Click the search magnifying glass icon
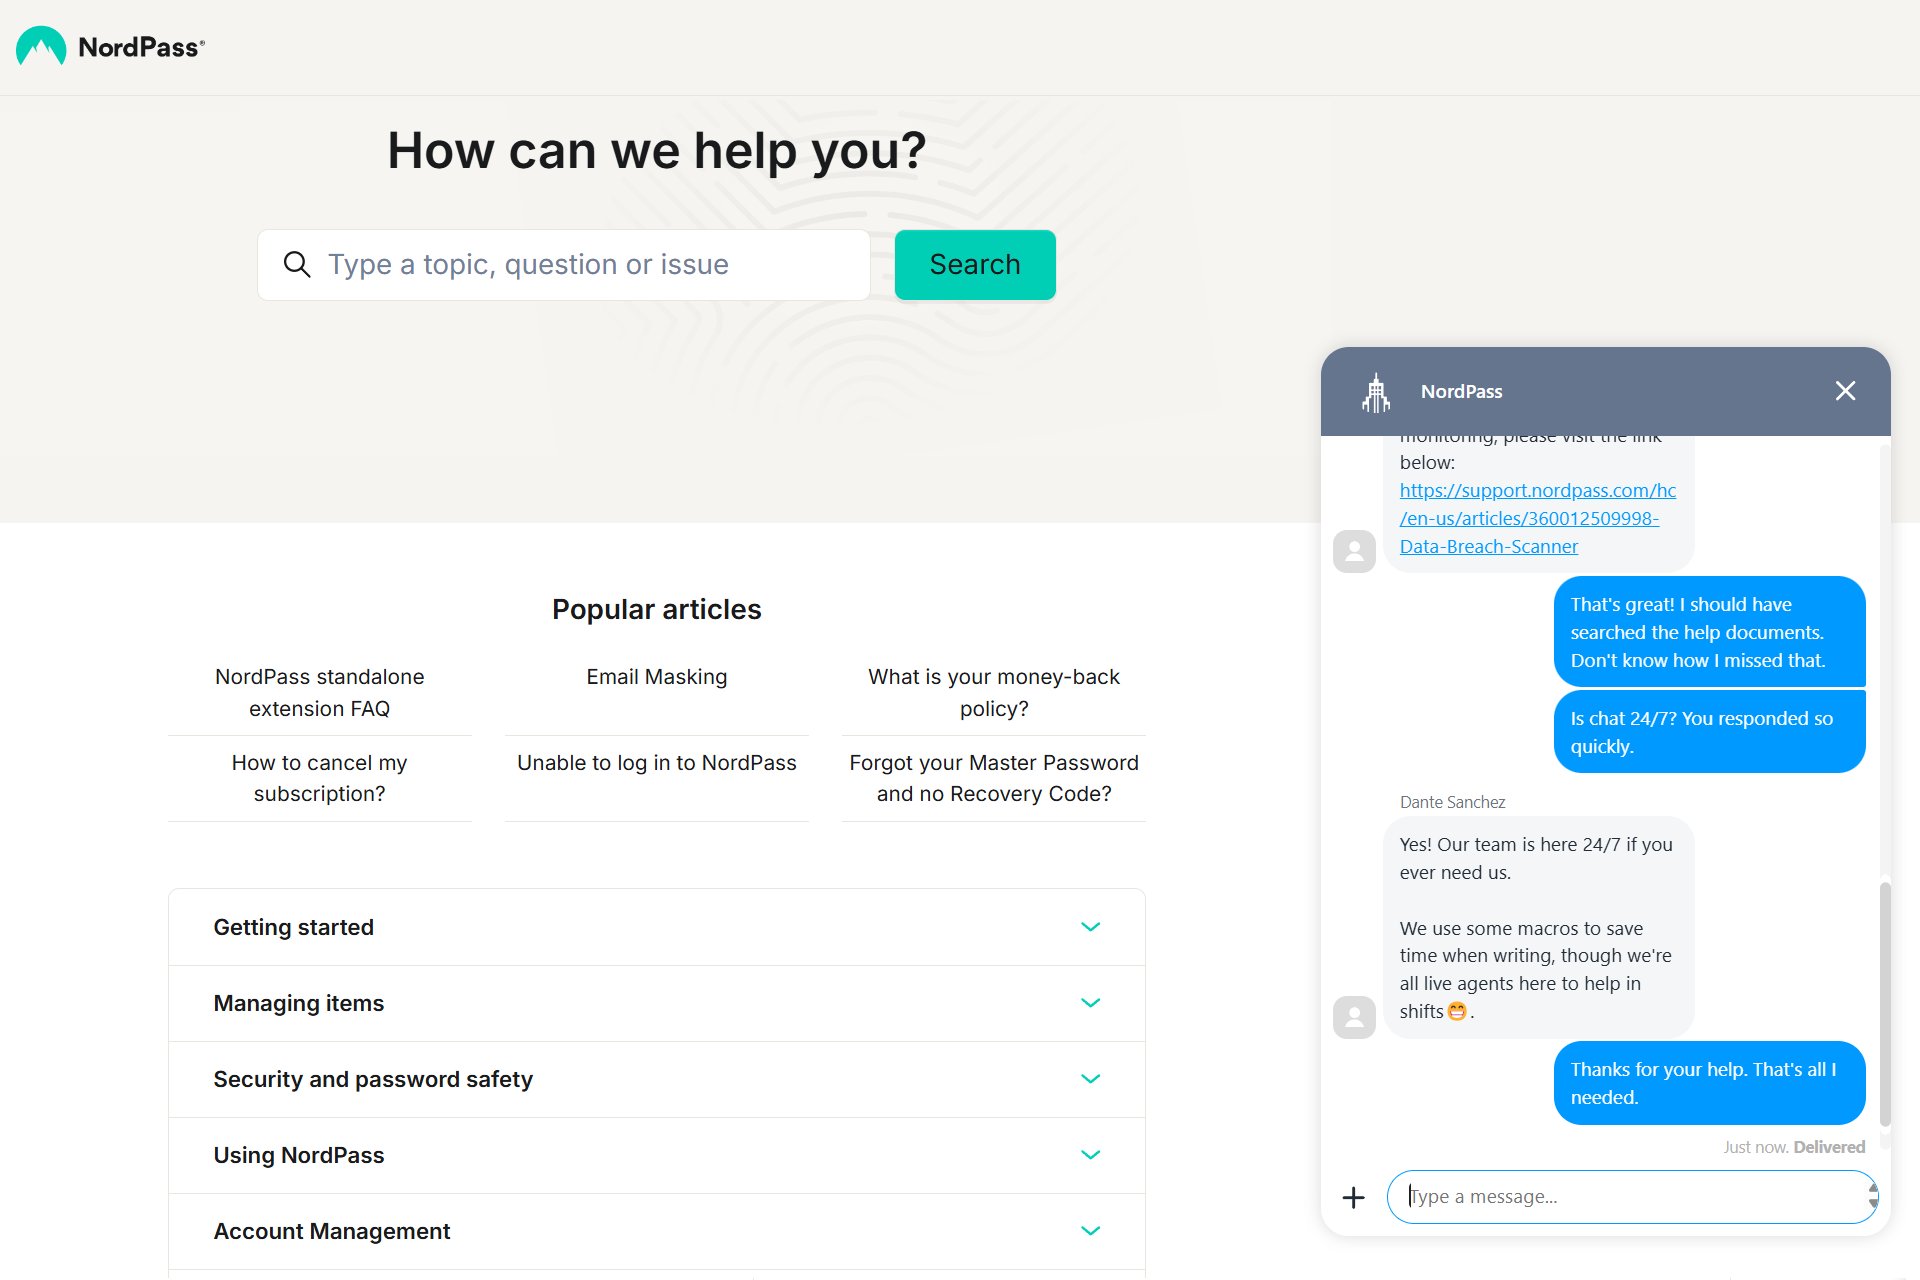Screen dimensions: 1920x1280 click(x=296, y=264)
